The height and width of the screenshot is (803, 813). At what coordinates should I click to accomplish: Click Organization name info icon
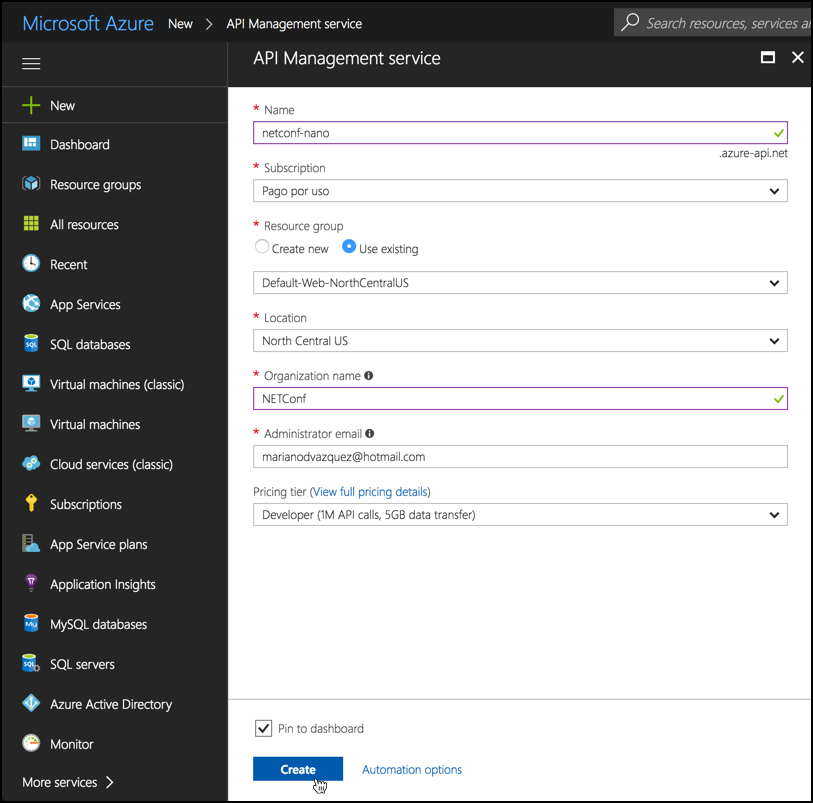coord(369,375)
